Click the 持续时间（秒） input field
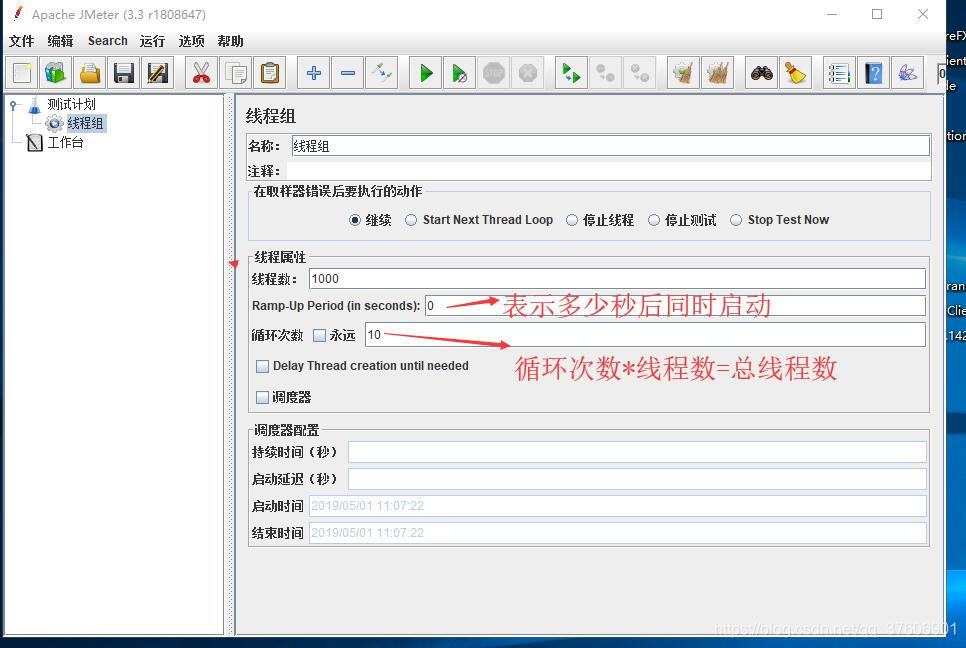This screenshot has height=648, width=966. [x=637, y=452]
